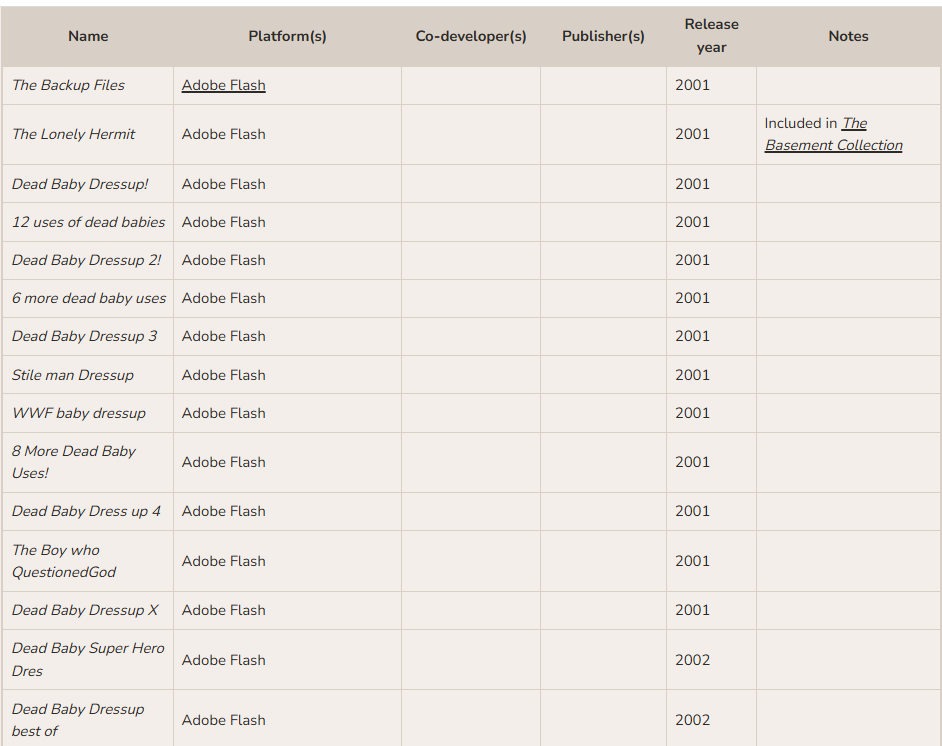Open the Adobe Flash link
Image resolution: width=942 pixels, height=746 pixels.
click(x=223, y=85)
